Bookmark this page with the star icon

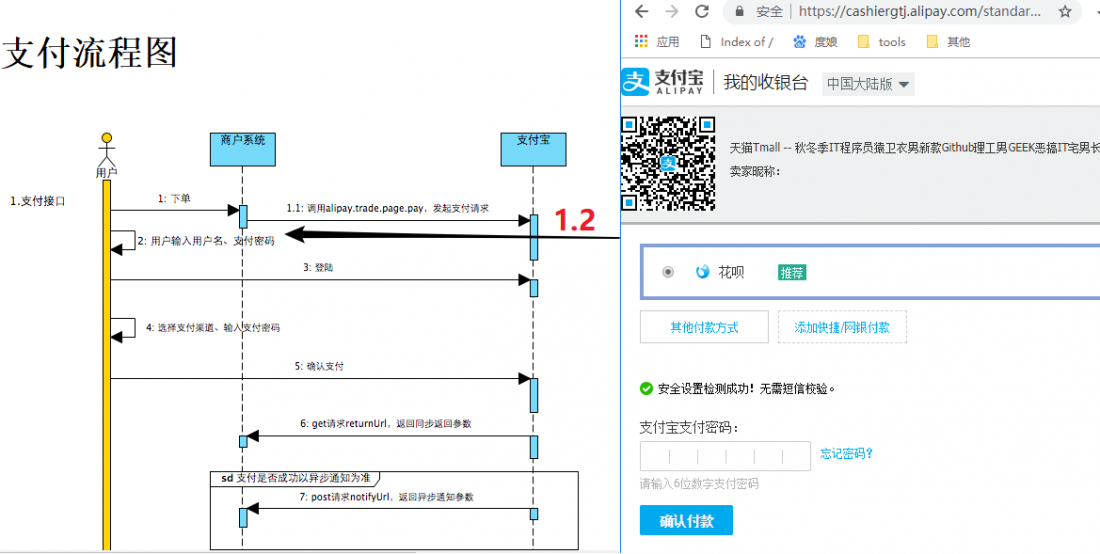(x=1065, y=11)
